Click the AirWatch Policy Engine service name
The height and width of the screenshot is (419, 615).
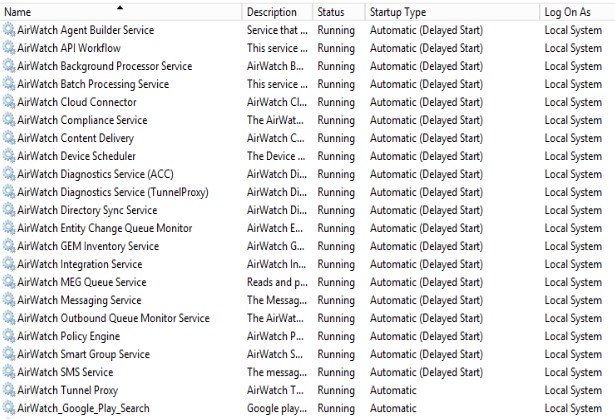(69, 336)
